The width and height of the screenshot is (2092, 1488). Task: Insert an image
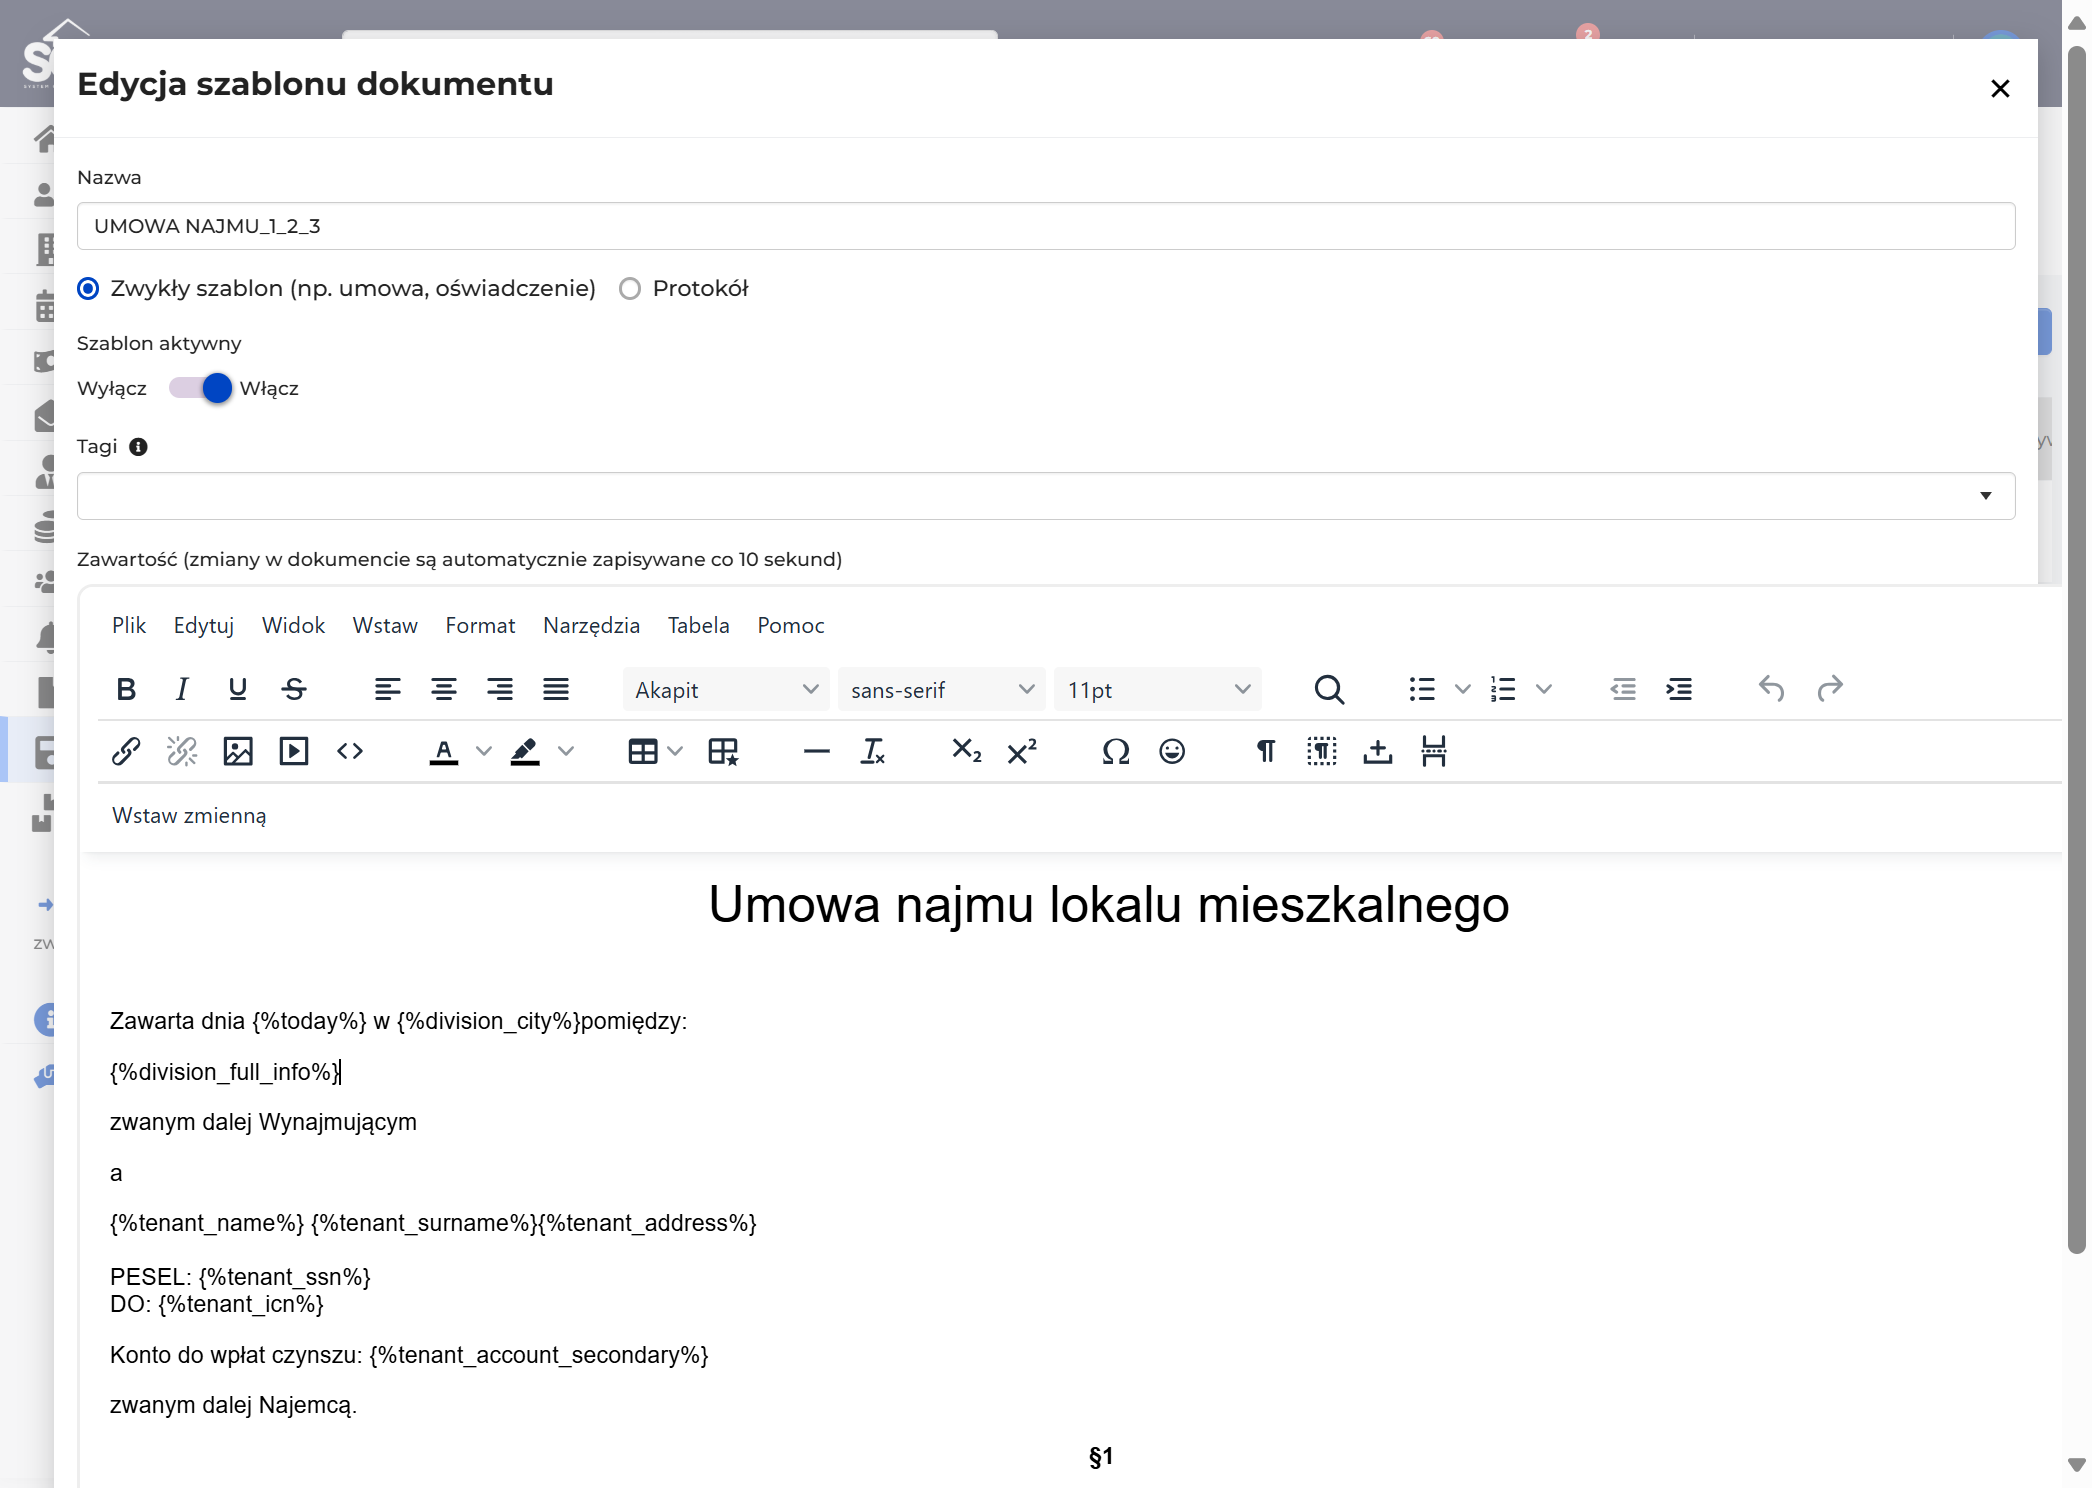pos(238,751)
